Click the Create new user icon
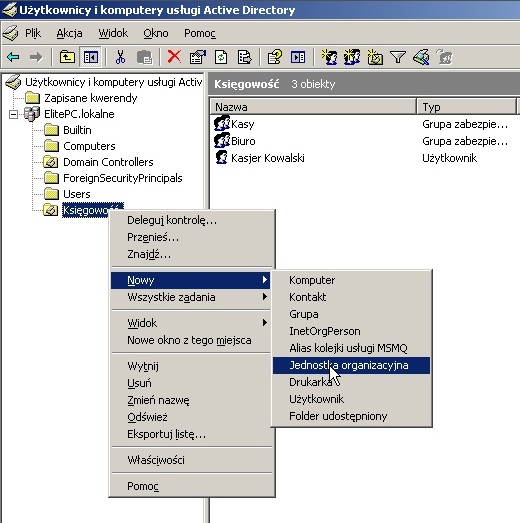Screen dimensions: 520x523 click(x=329, y=57)
